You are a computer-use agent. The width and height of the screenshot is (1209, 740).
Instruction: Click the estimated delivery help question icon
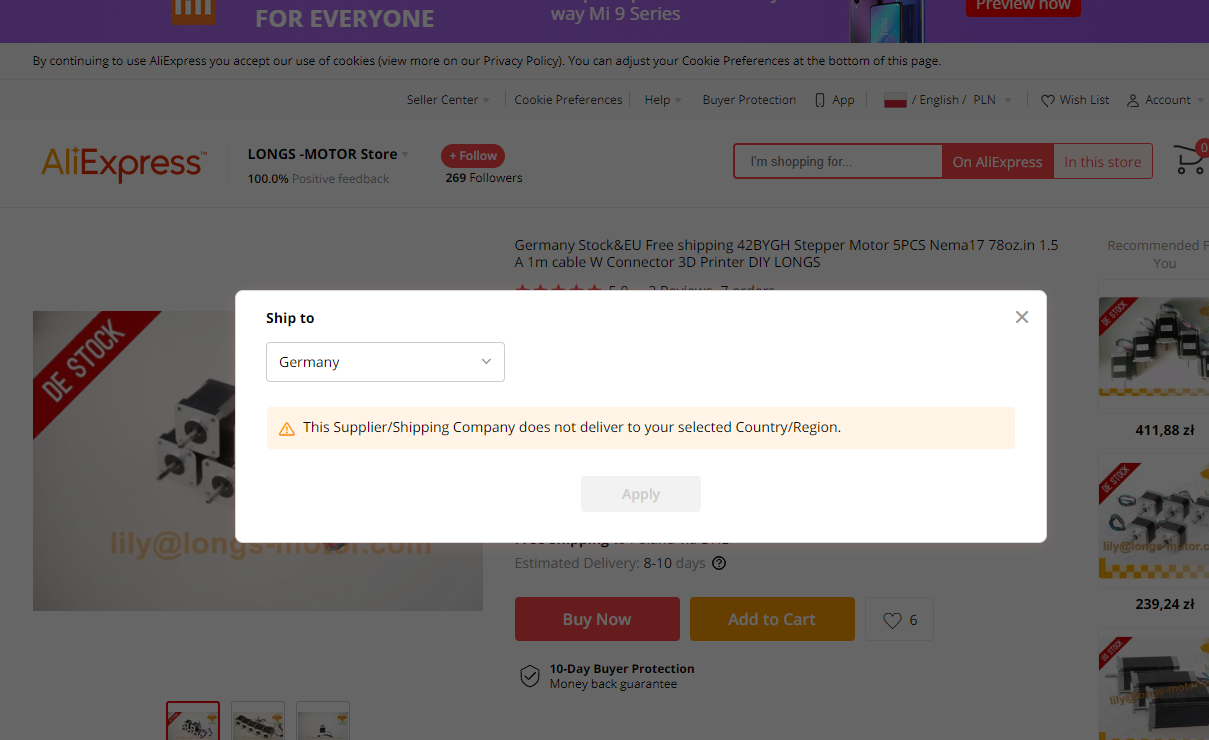tap(719, 563)
